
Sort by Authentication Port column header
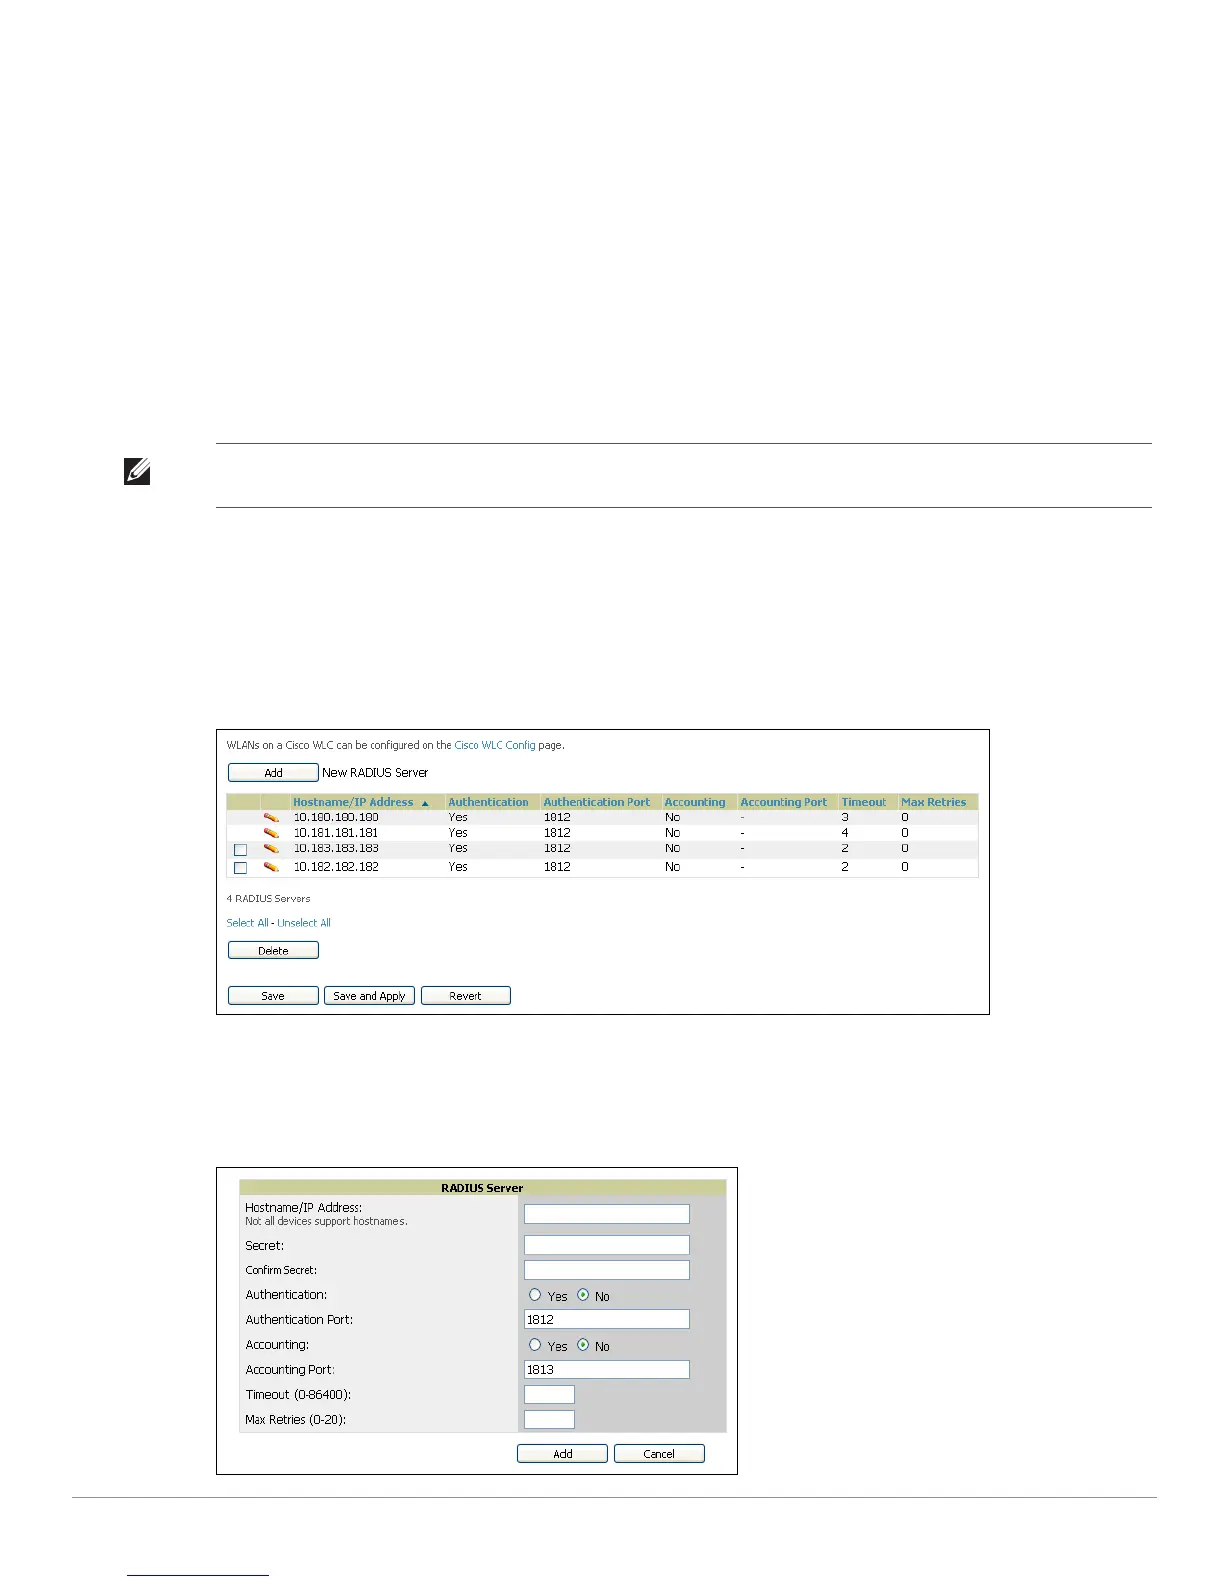pos(597,802)
